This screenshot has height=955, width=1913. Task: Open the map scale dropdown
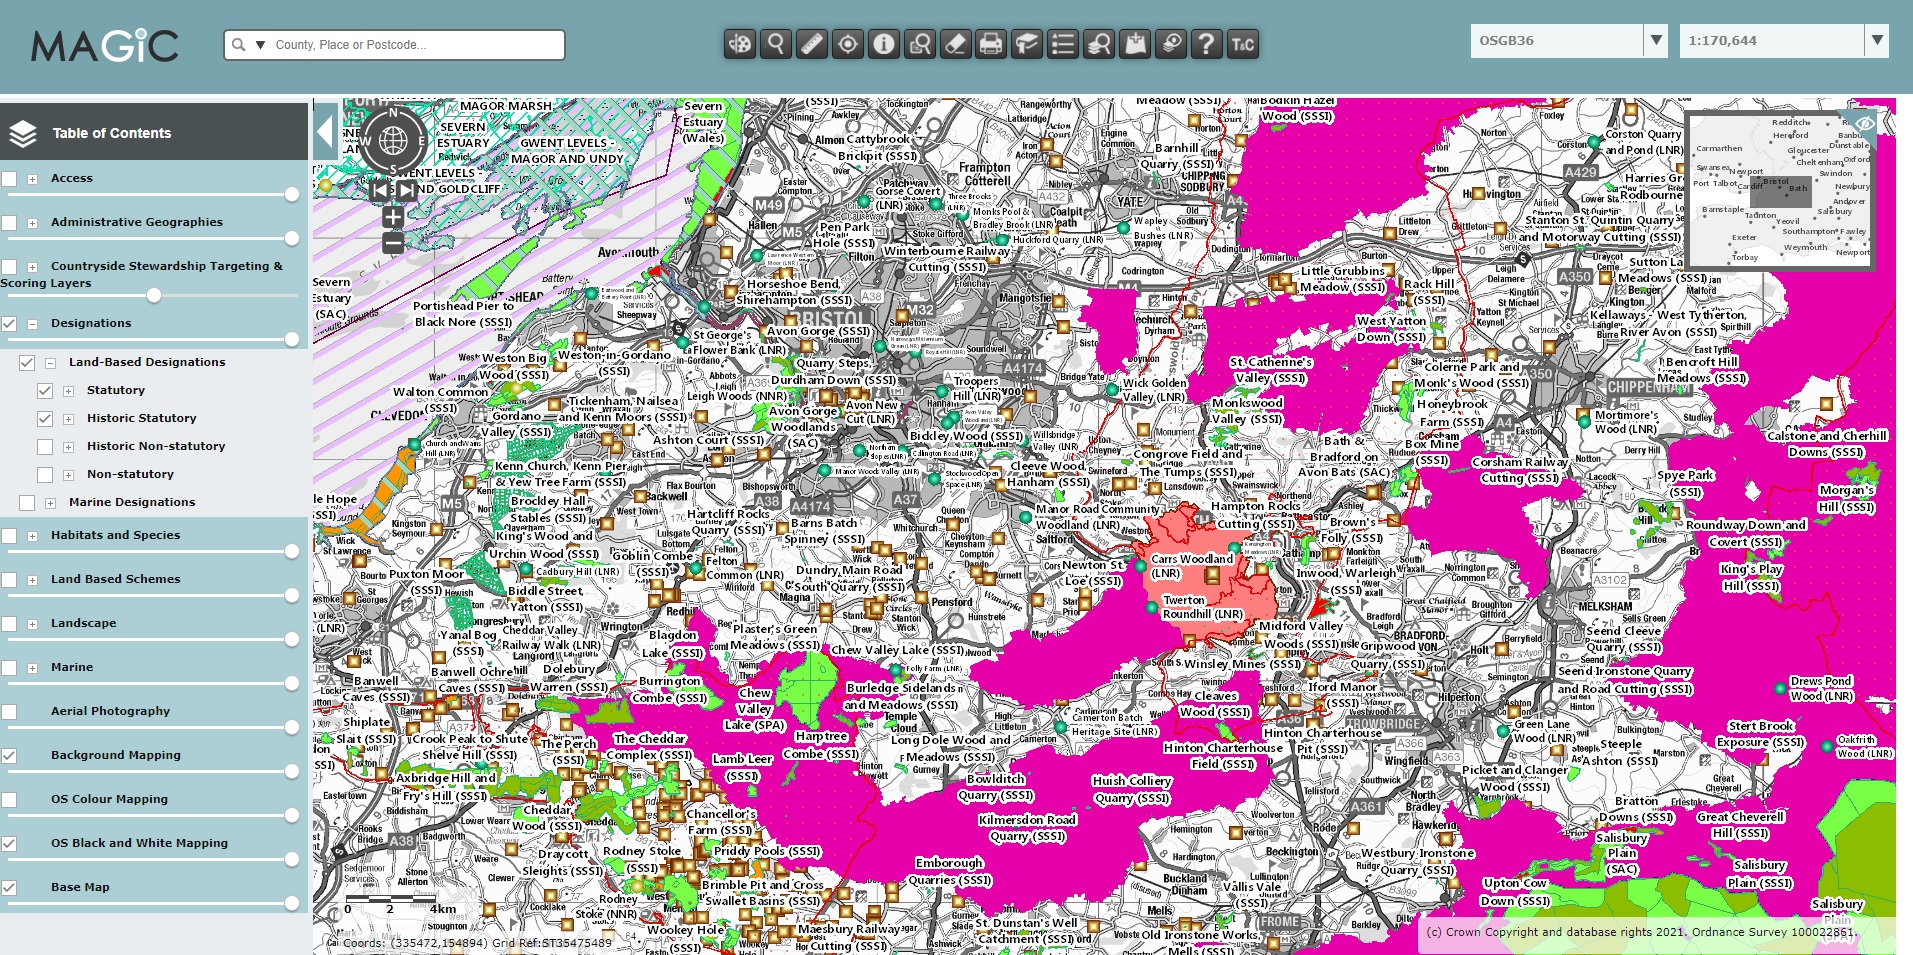(x=1877, y=41)
